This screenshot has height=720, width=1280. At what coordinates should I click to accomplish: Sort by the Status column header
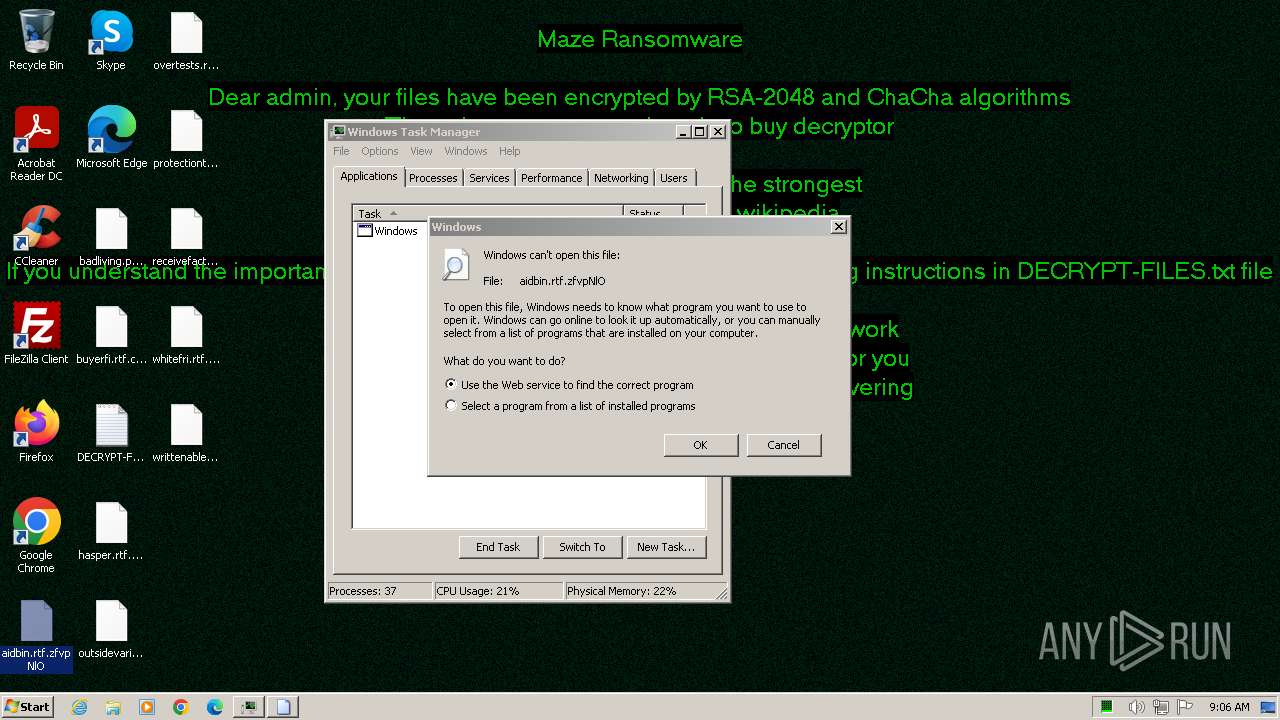[653, 213]
